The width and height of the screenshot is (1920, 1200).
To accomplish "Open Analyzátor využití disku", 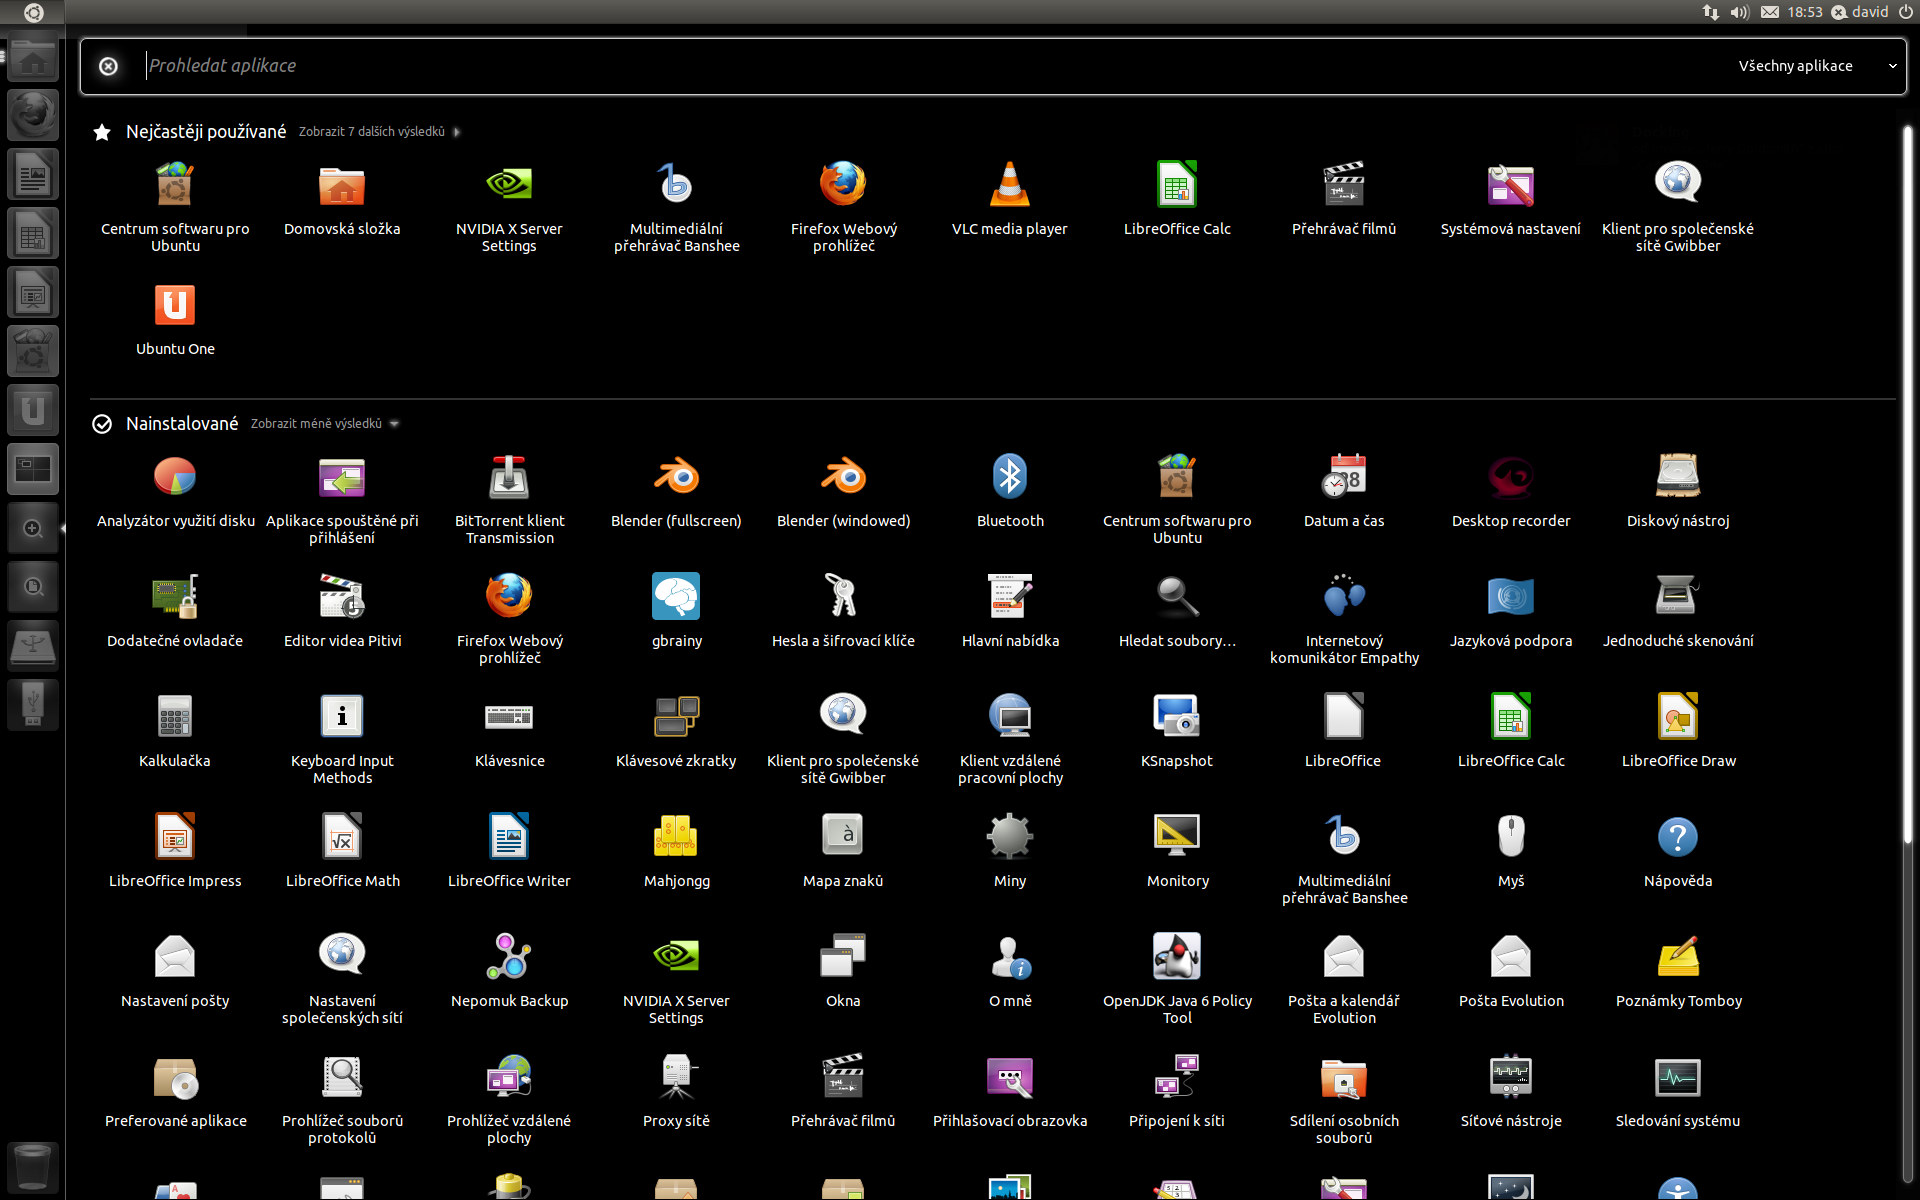I will pos(175,490).
